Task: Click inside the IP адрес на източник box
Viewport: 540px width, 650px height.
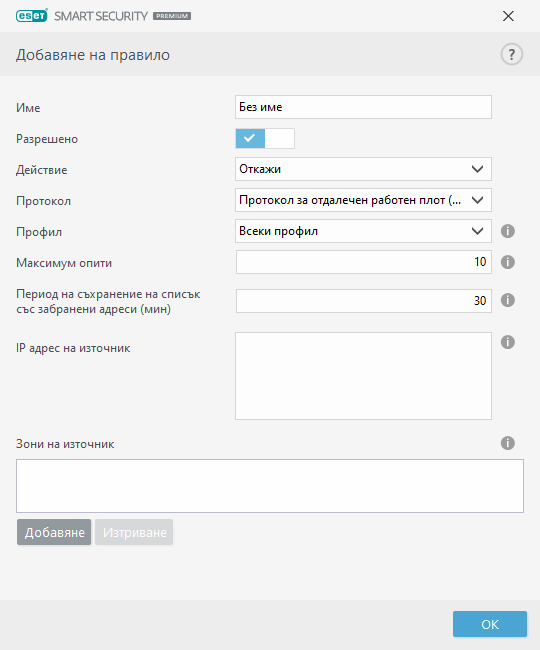Action: point(363,376)
